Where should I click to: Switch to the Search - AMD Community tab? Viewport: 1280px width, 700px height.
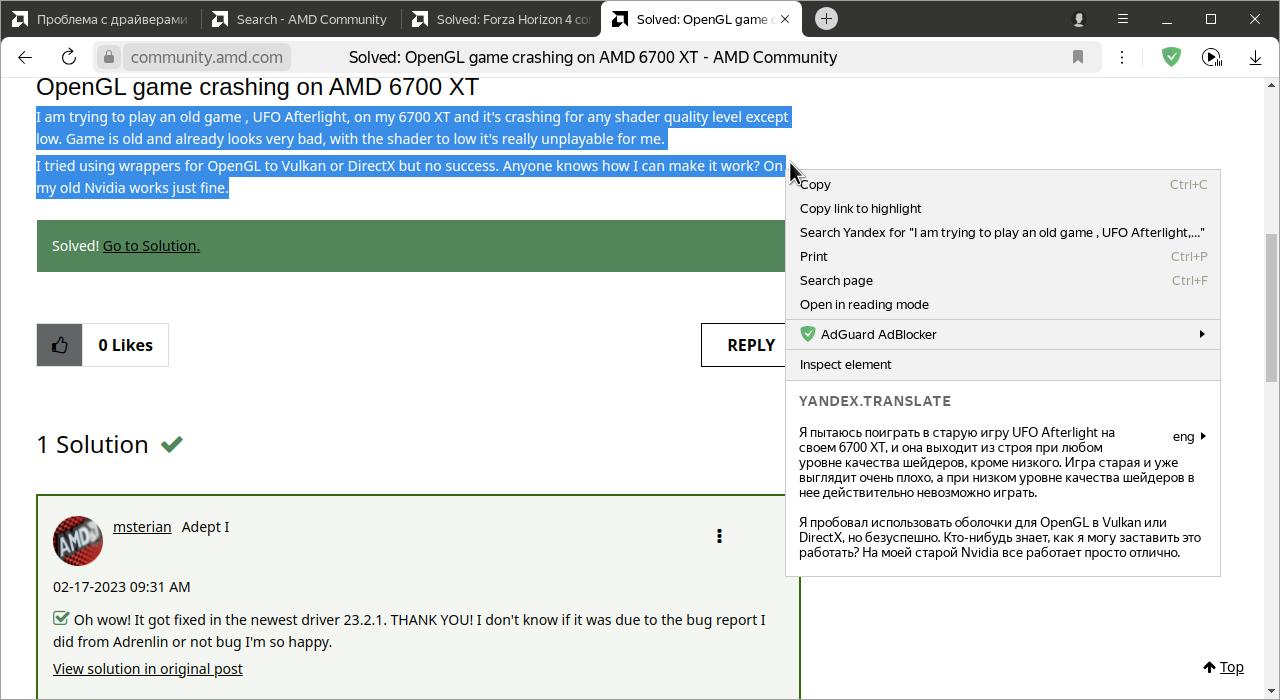click(x=300, y=19)
